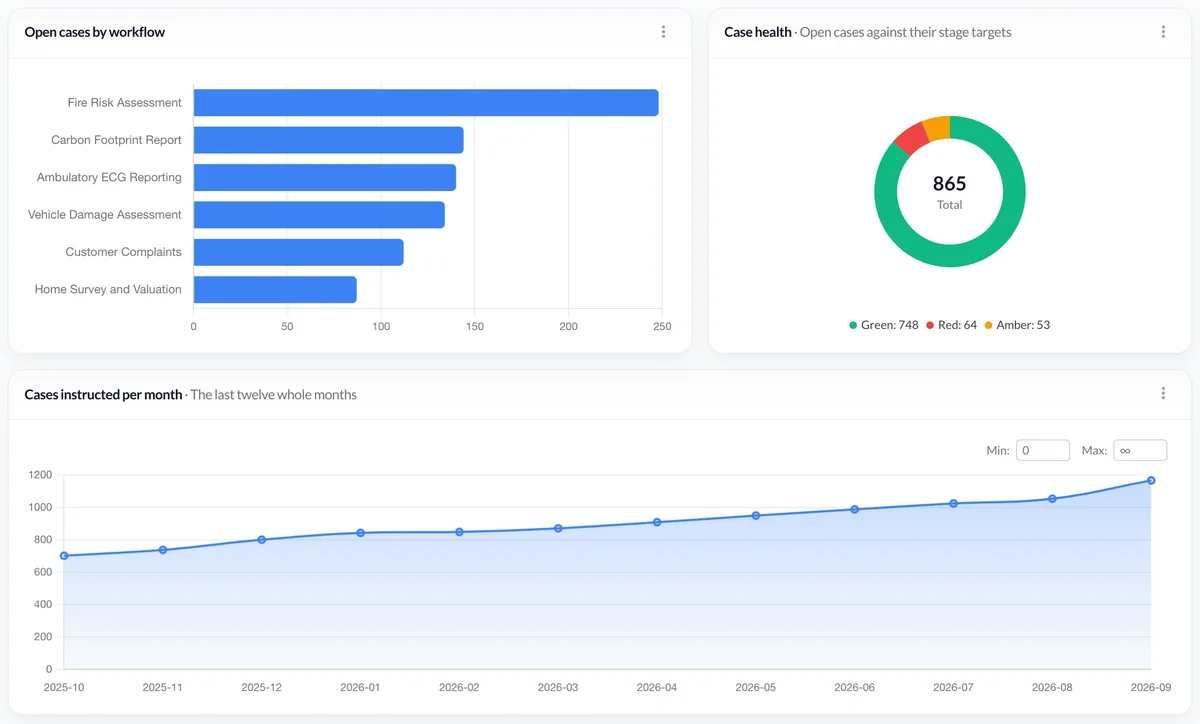Click the Open cases by workflow title
The height and width of the screenshot is (724, 1200).
click(95, 32)
